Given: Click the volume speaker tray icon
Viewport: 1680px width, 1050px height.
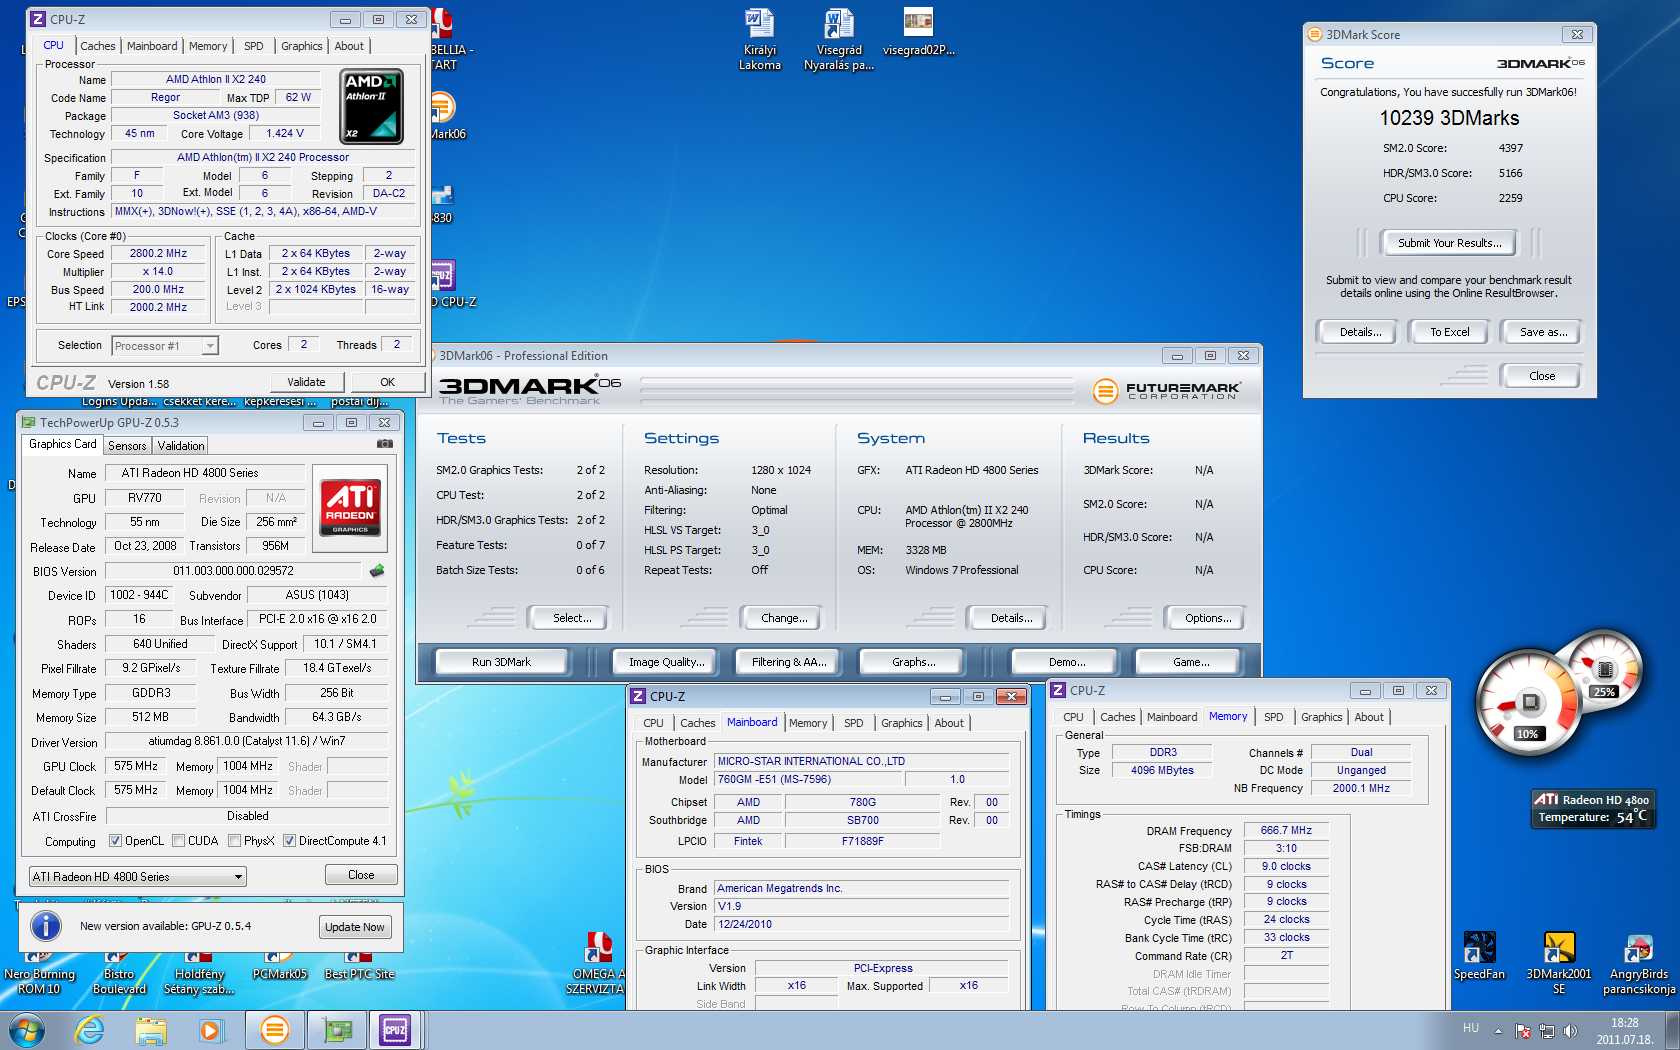Looking at the screenshot, I should pyautogui.click(x=1570, y=1031).
